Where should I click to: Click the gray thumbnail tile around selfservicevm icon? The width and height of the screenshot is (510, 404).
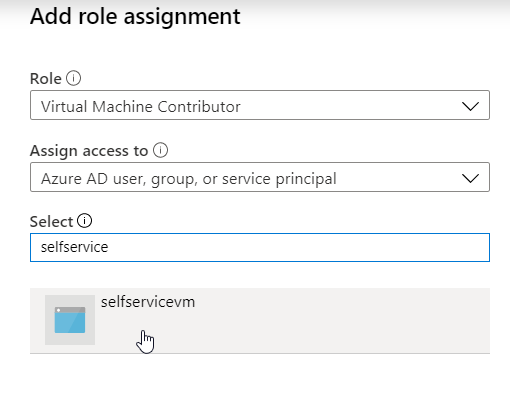pyautogui.click(x=70, y=320)
